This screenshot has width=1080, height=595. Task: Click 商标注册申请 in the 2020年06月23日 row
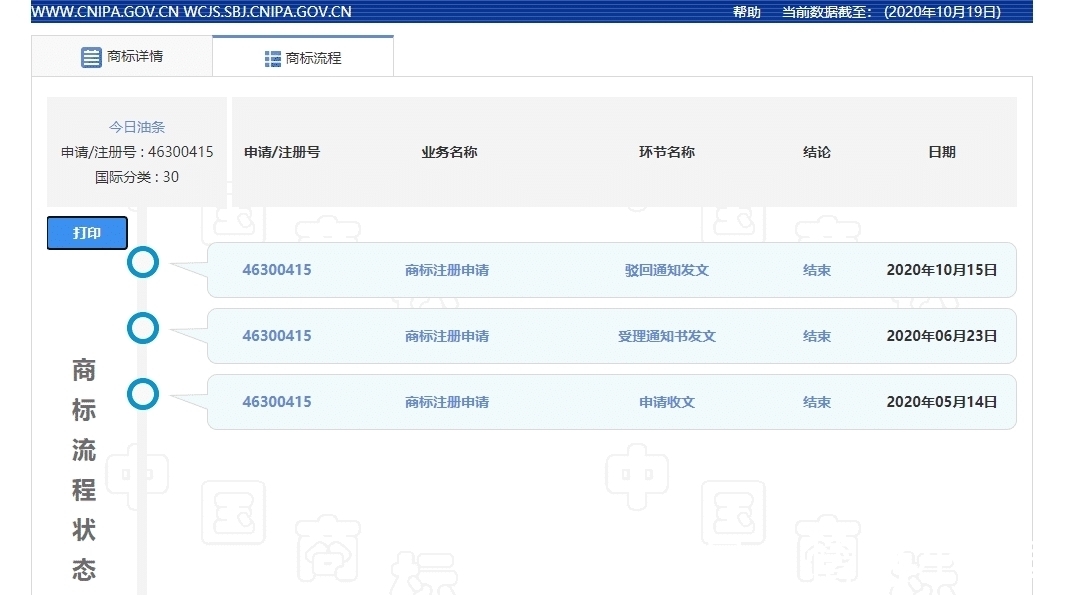pos(447,336)
